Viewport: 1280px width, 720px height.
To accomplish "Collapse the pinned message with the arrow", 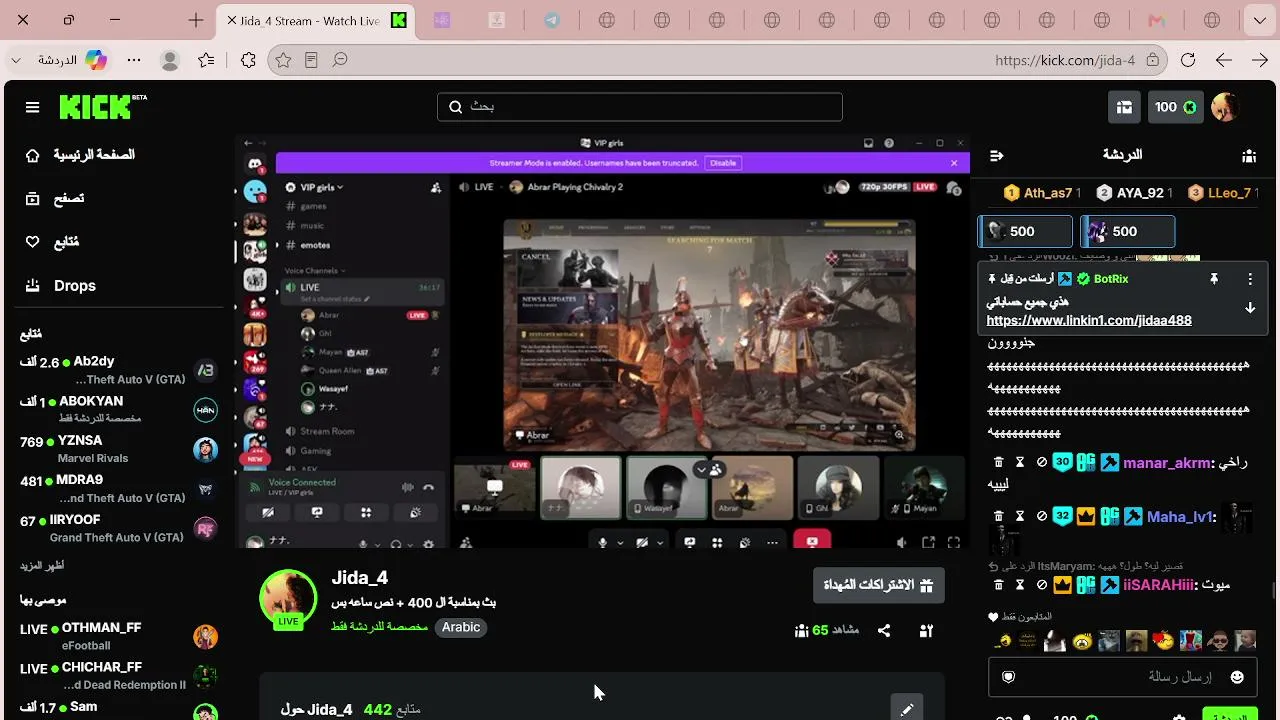I will pos(1250,308).
